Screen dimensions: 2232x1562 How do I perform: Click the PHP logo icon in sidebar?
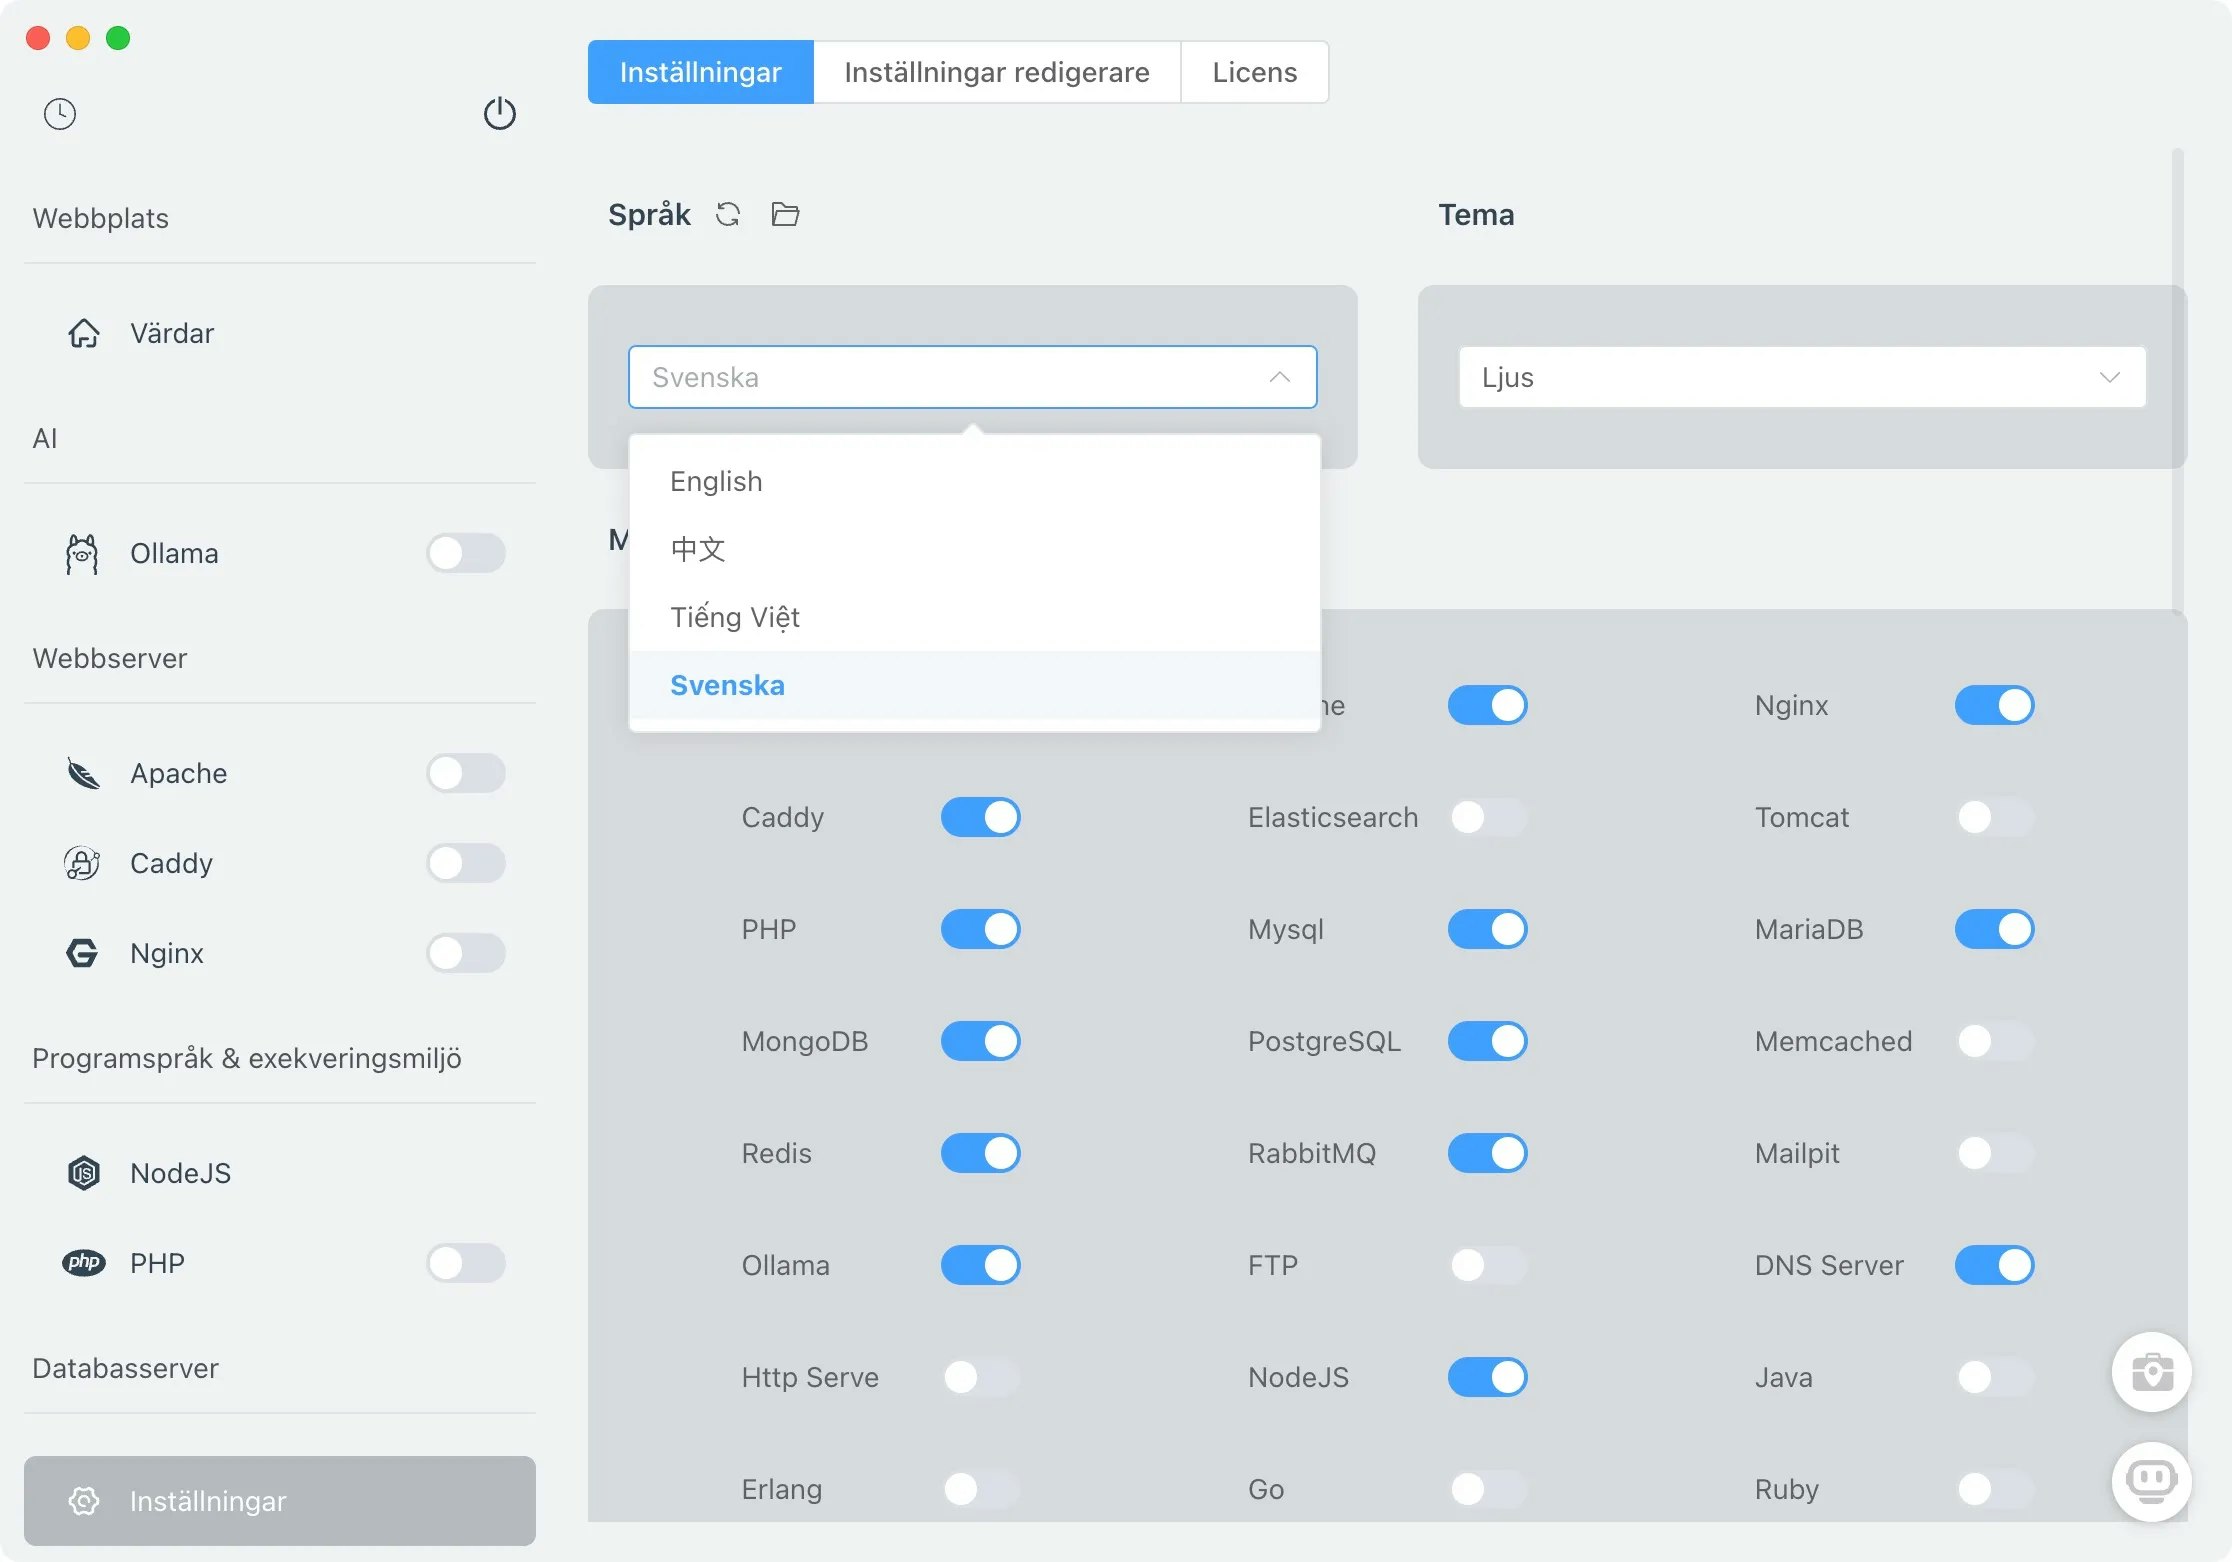click(x=84, y=1263)
